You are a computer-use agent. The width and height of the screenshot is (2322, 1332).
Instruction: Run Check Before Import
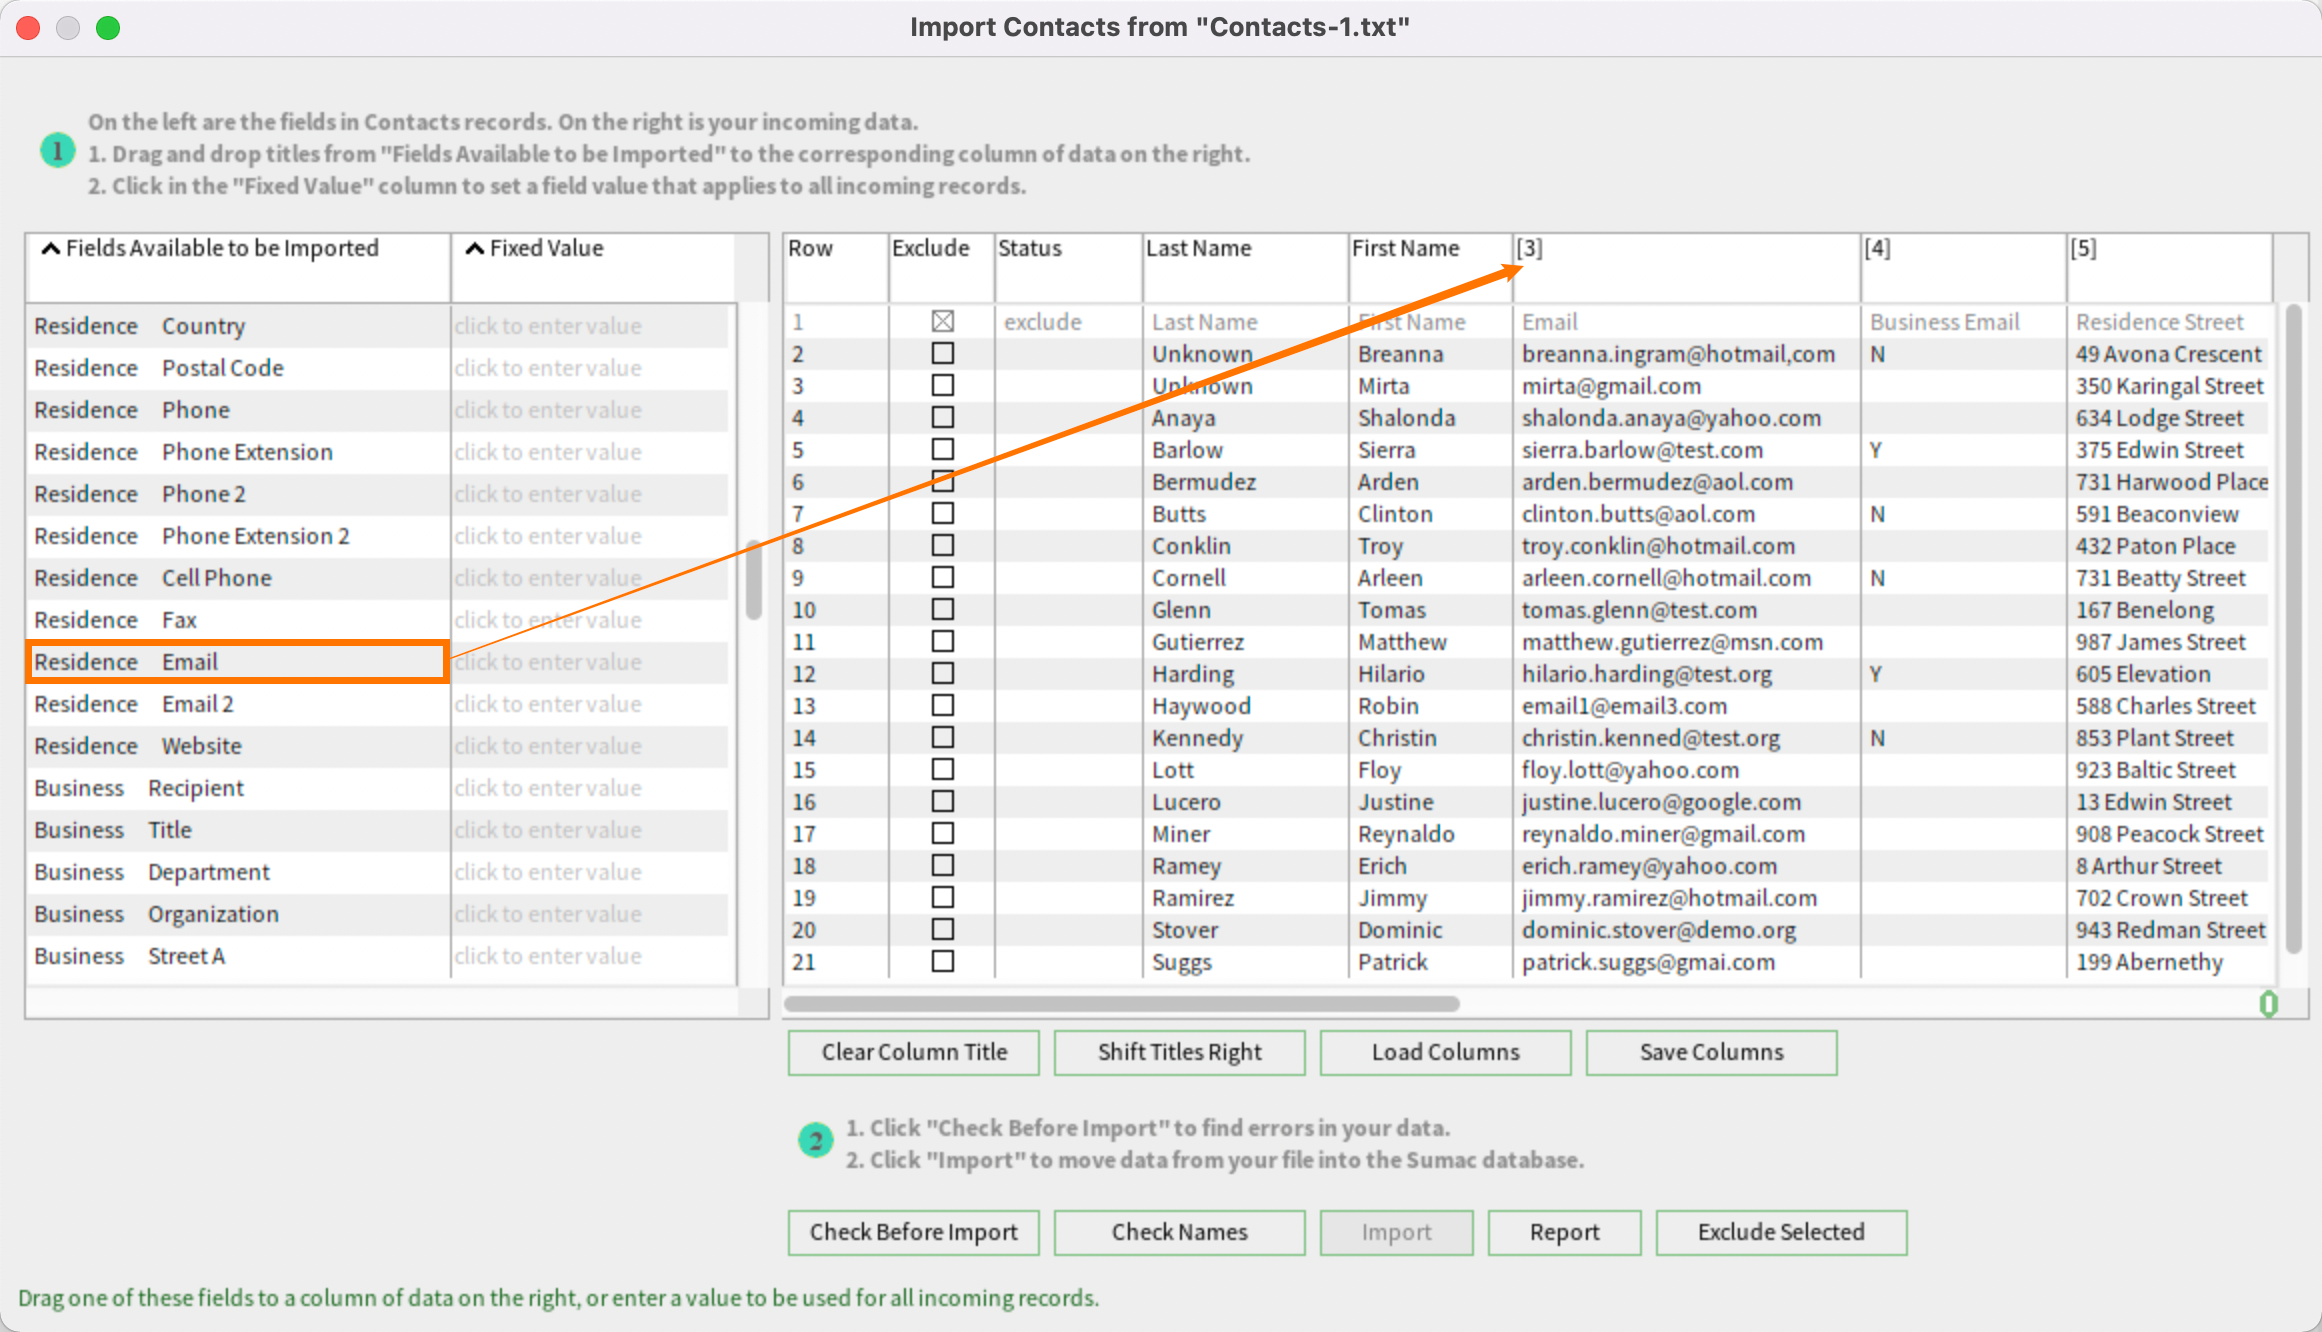coord(914,1232)
